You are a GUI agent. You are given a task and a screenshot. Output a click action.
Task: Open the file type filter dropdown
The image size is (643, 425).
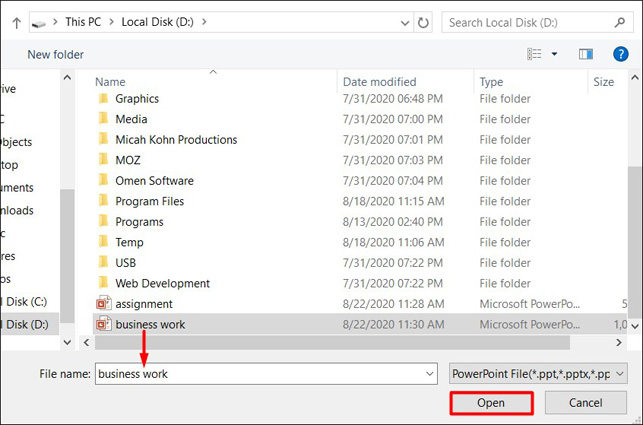point(539,373)
